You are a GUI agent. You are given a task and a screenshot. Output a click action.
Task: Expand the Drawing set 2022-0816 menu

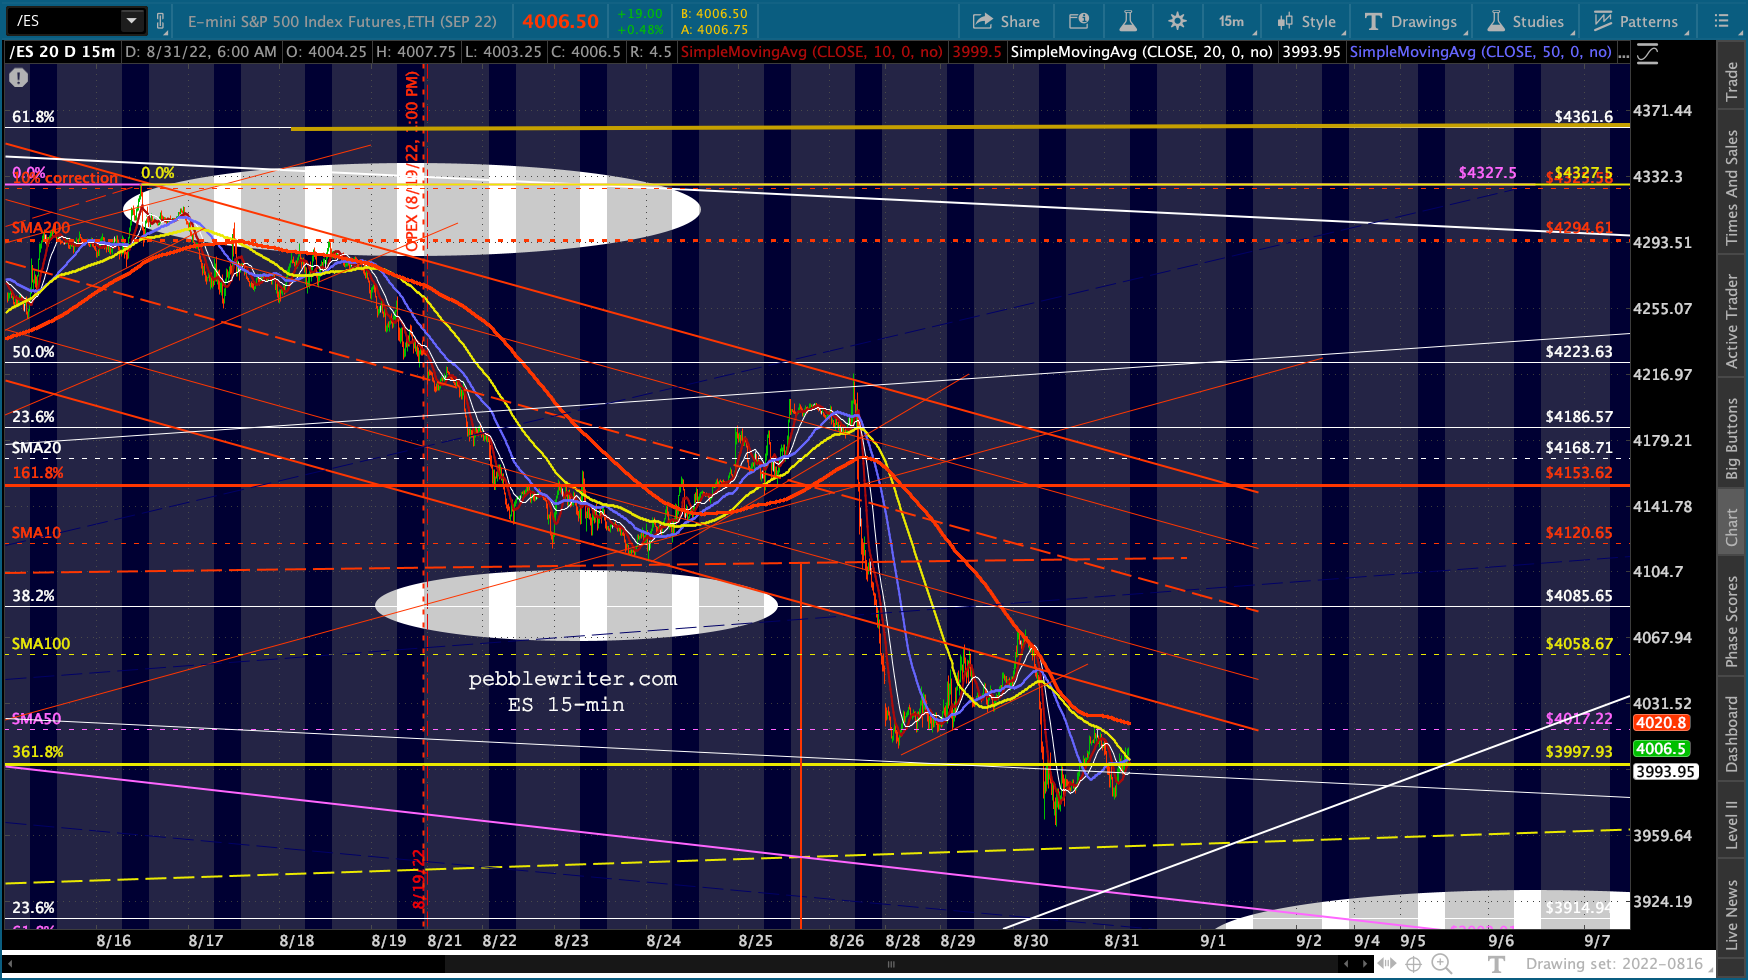pos(1614,964)
